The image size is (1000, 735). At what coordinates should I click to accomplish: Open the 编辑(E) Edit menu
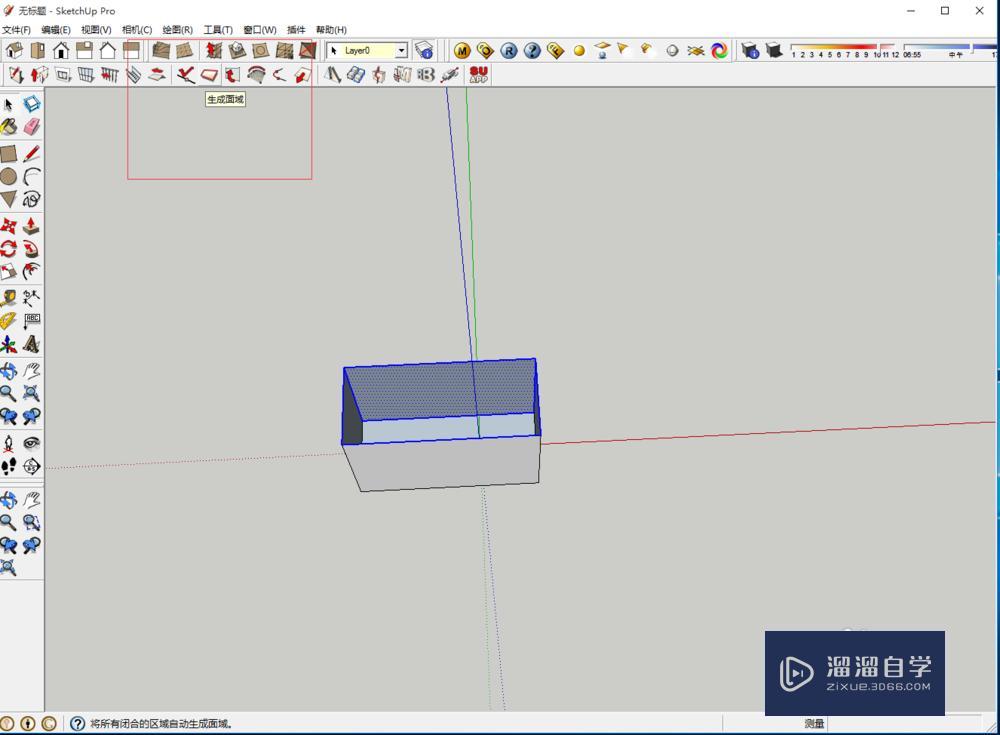[x=56, y=30]
